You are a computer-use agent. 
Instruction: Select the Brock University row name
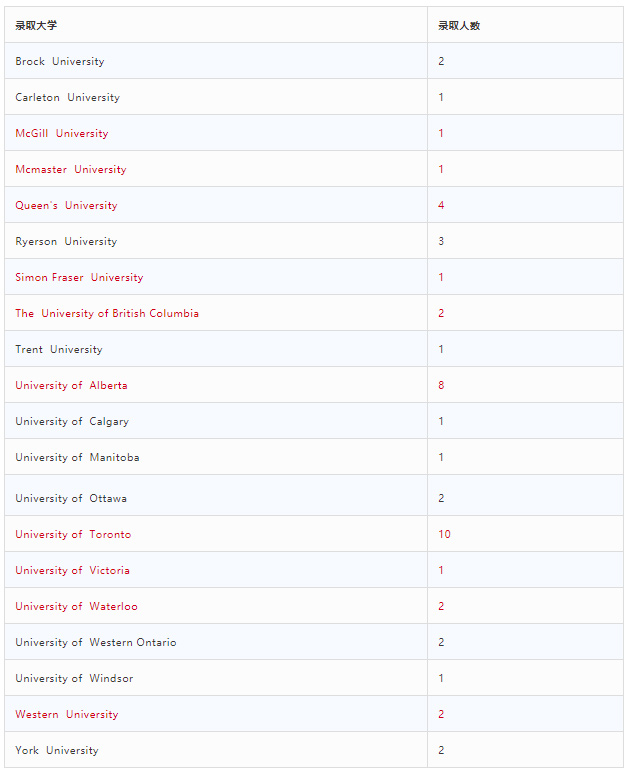60,61
